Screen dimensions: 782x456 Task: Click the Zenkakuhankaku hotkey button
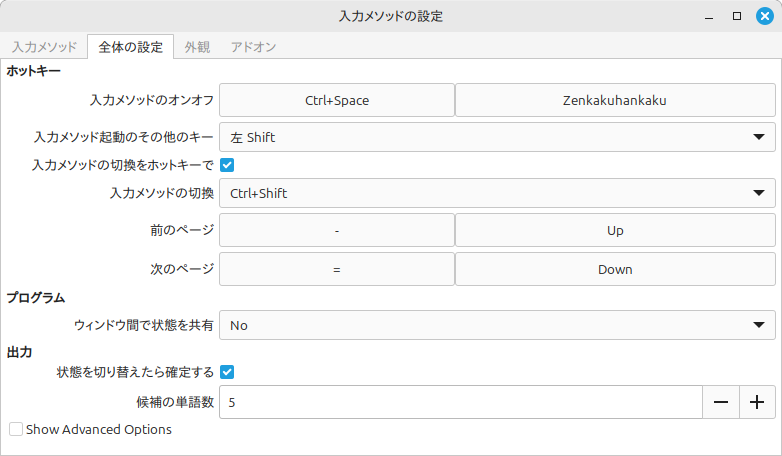[615, 100]
